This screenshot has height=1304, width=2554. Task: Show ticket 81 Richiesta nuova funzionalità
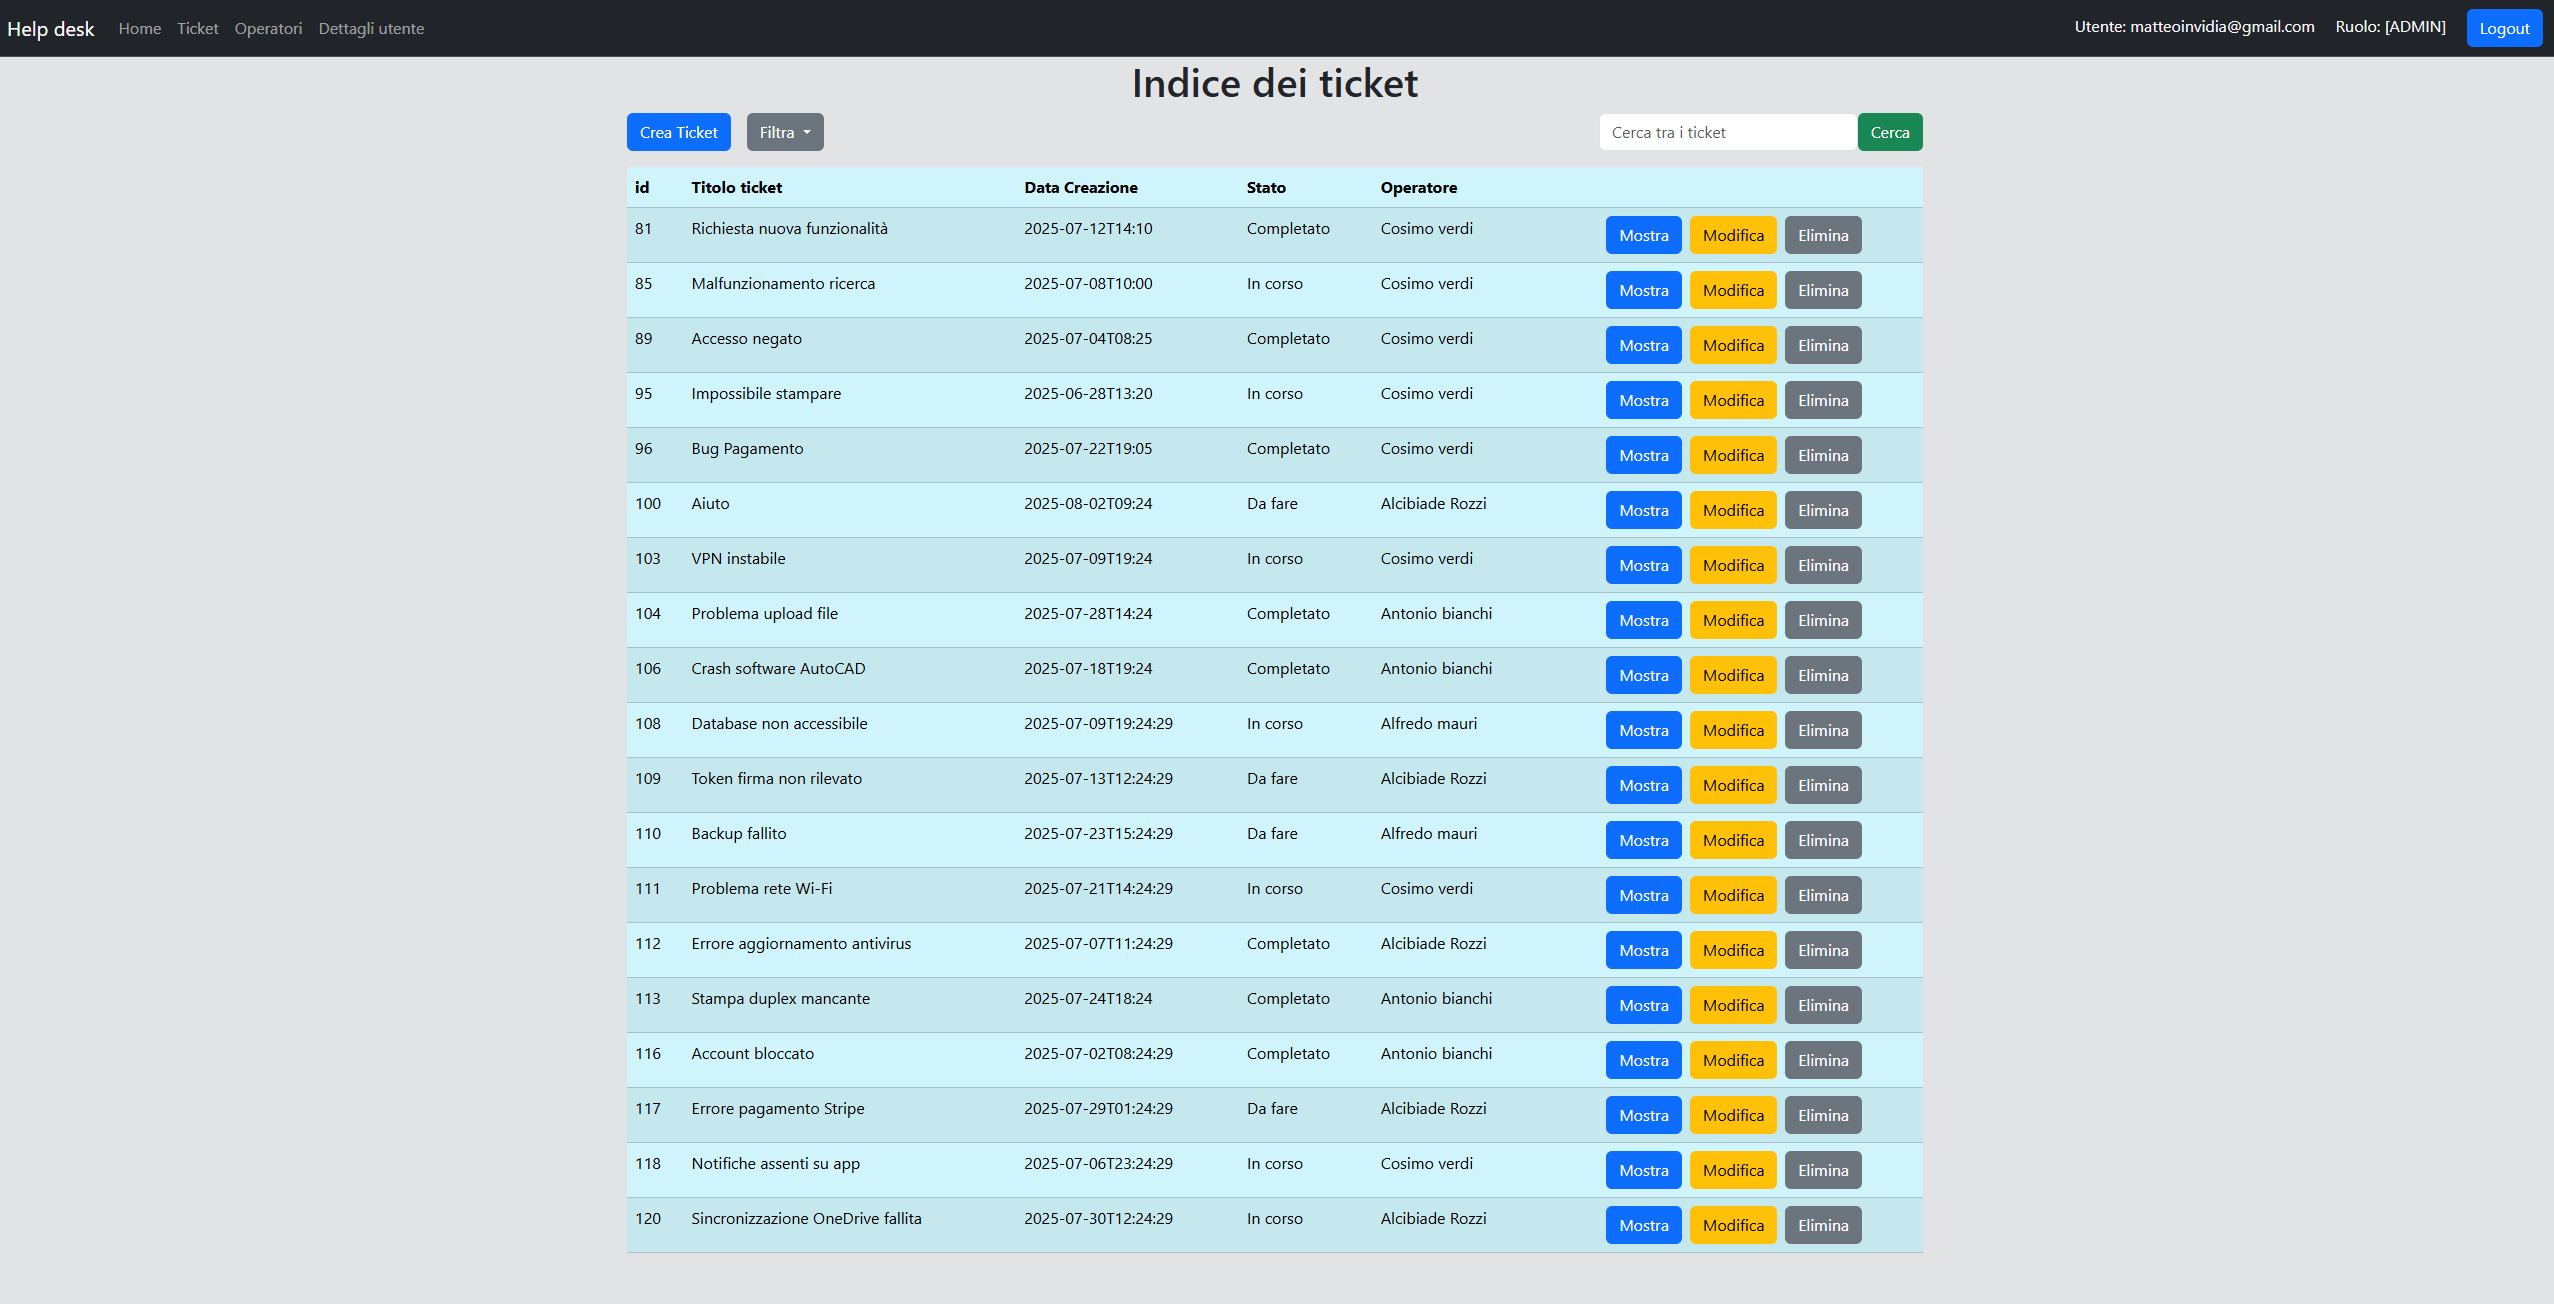click(1643, 235)
